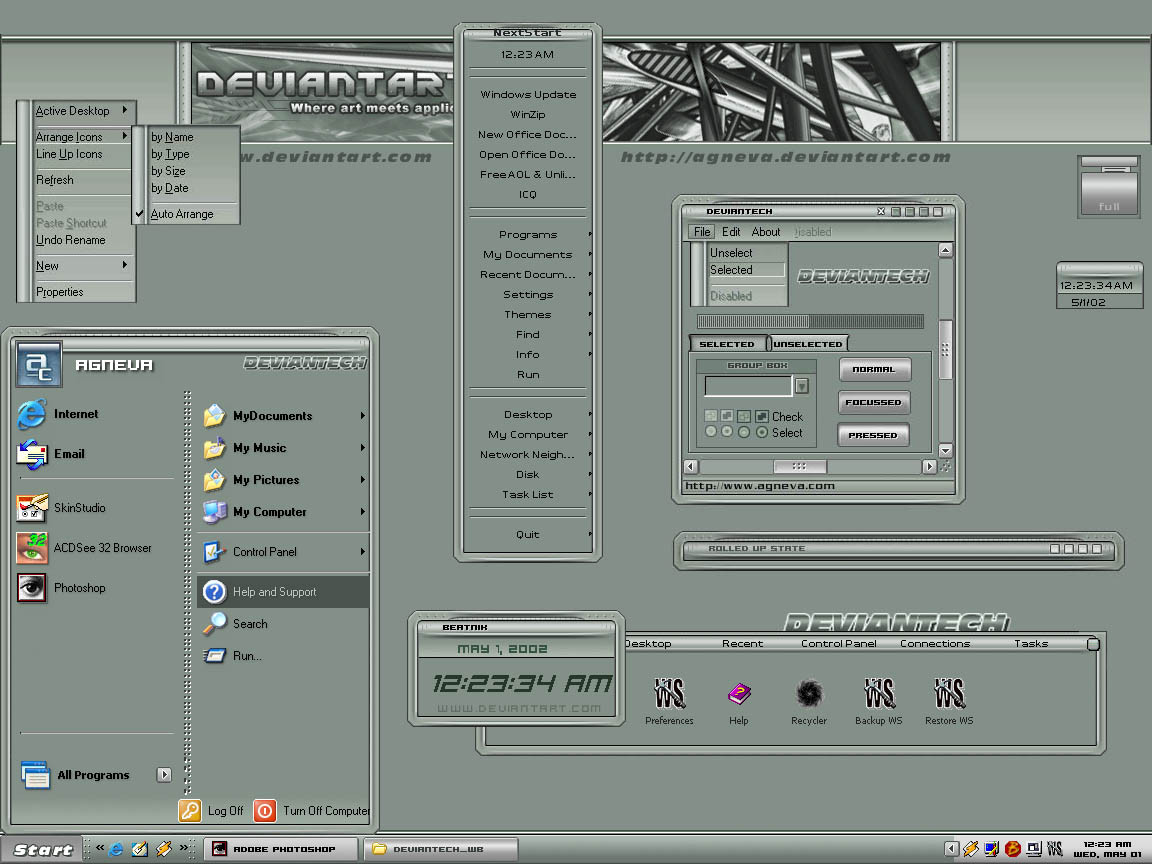Open ACDSee 32 Browser icon
1152x864 pixels.
point(32,548)
